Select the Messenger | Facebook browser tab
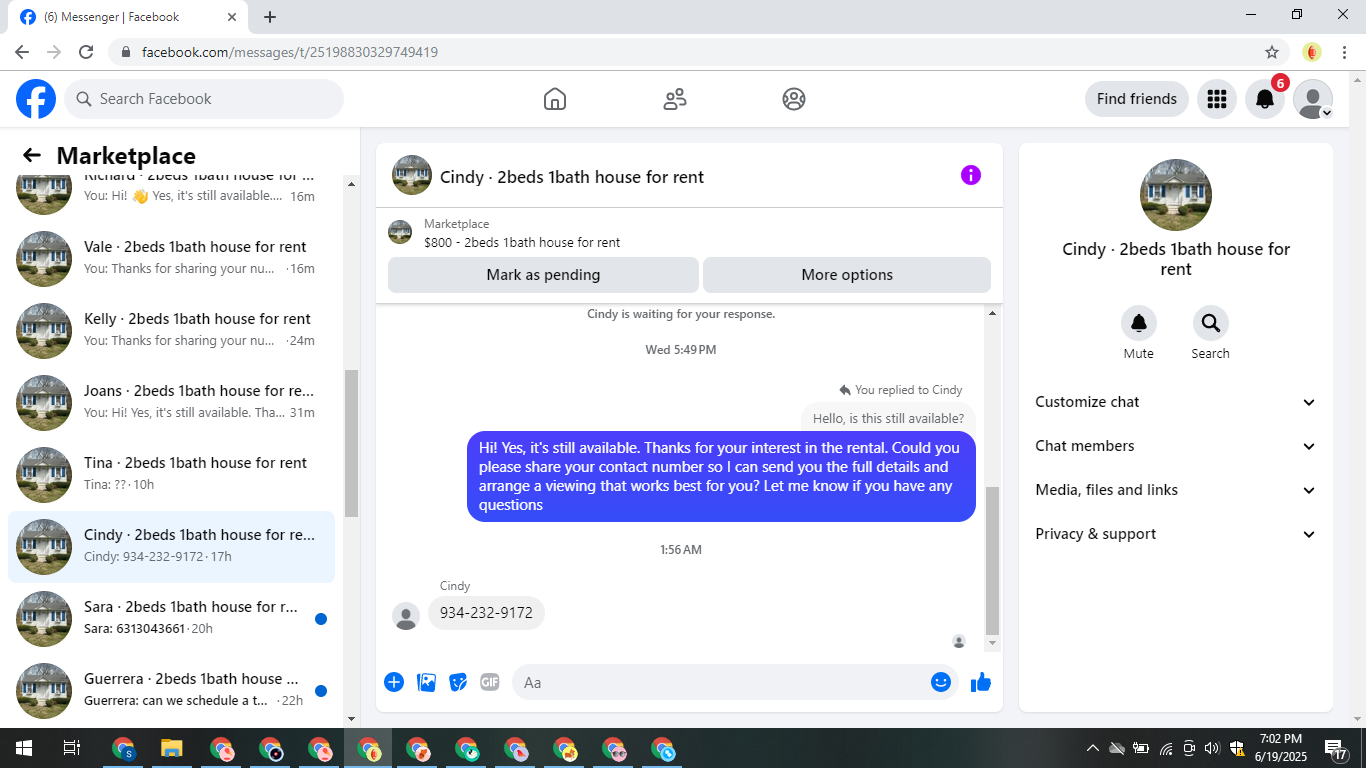Image resolution: width=1366 pixels, height=768 pixels. [x=126, y=17]
